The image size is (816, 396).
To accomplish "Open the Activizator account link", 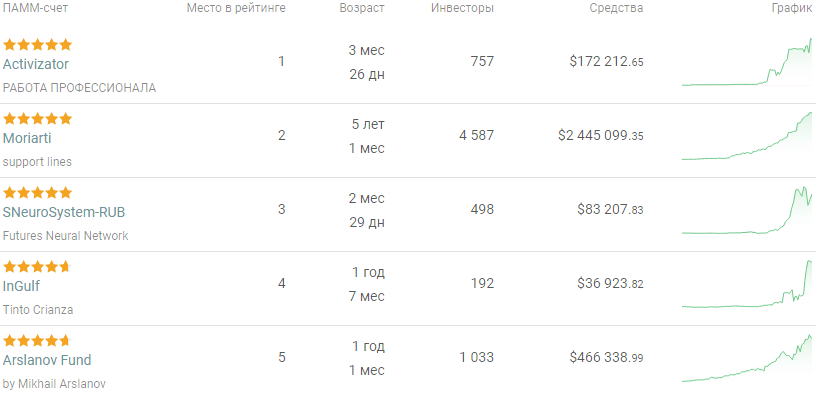I will pos(35,65).
